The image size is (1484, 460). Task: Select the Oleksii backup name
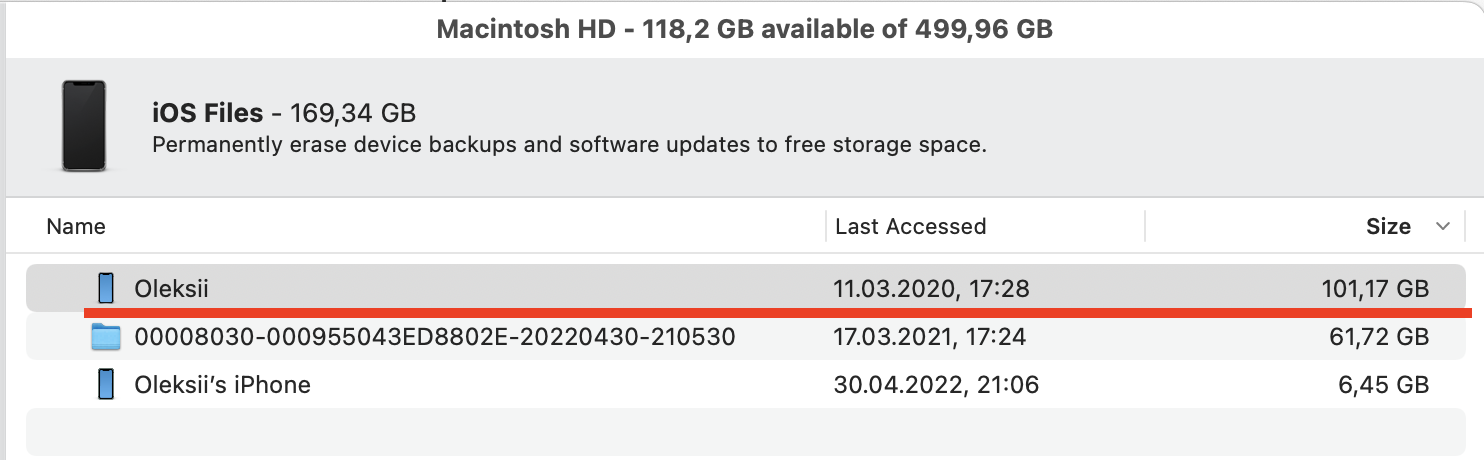pos(171,289)
